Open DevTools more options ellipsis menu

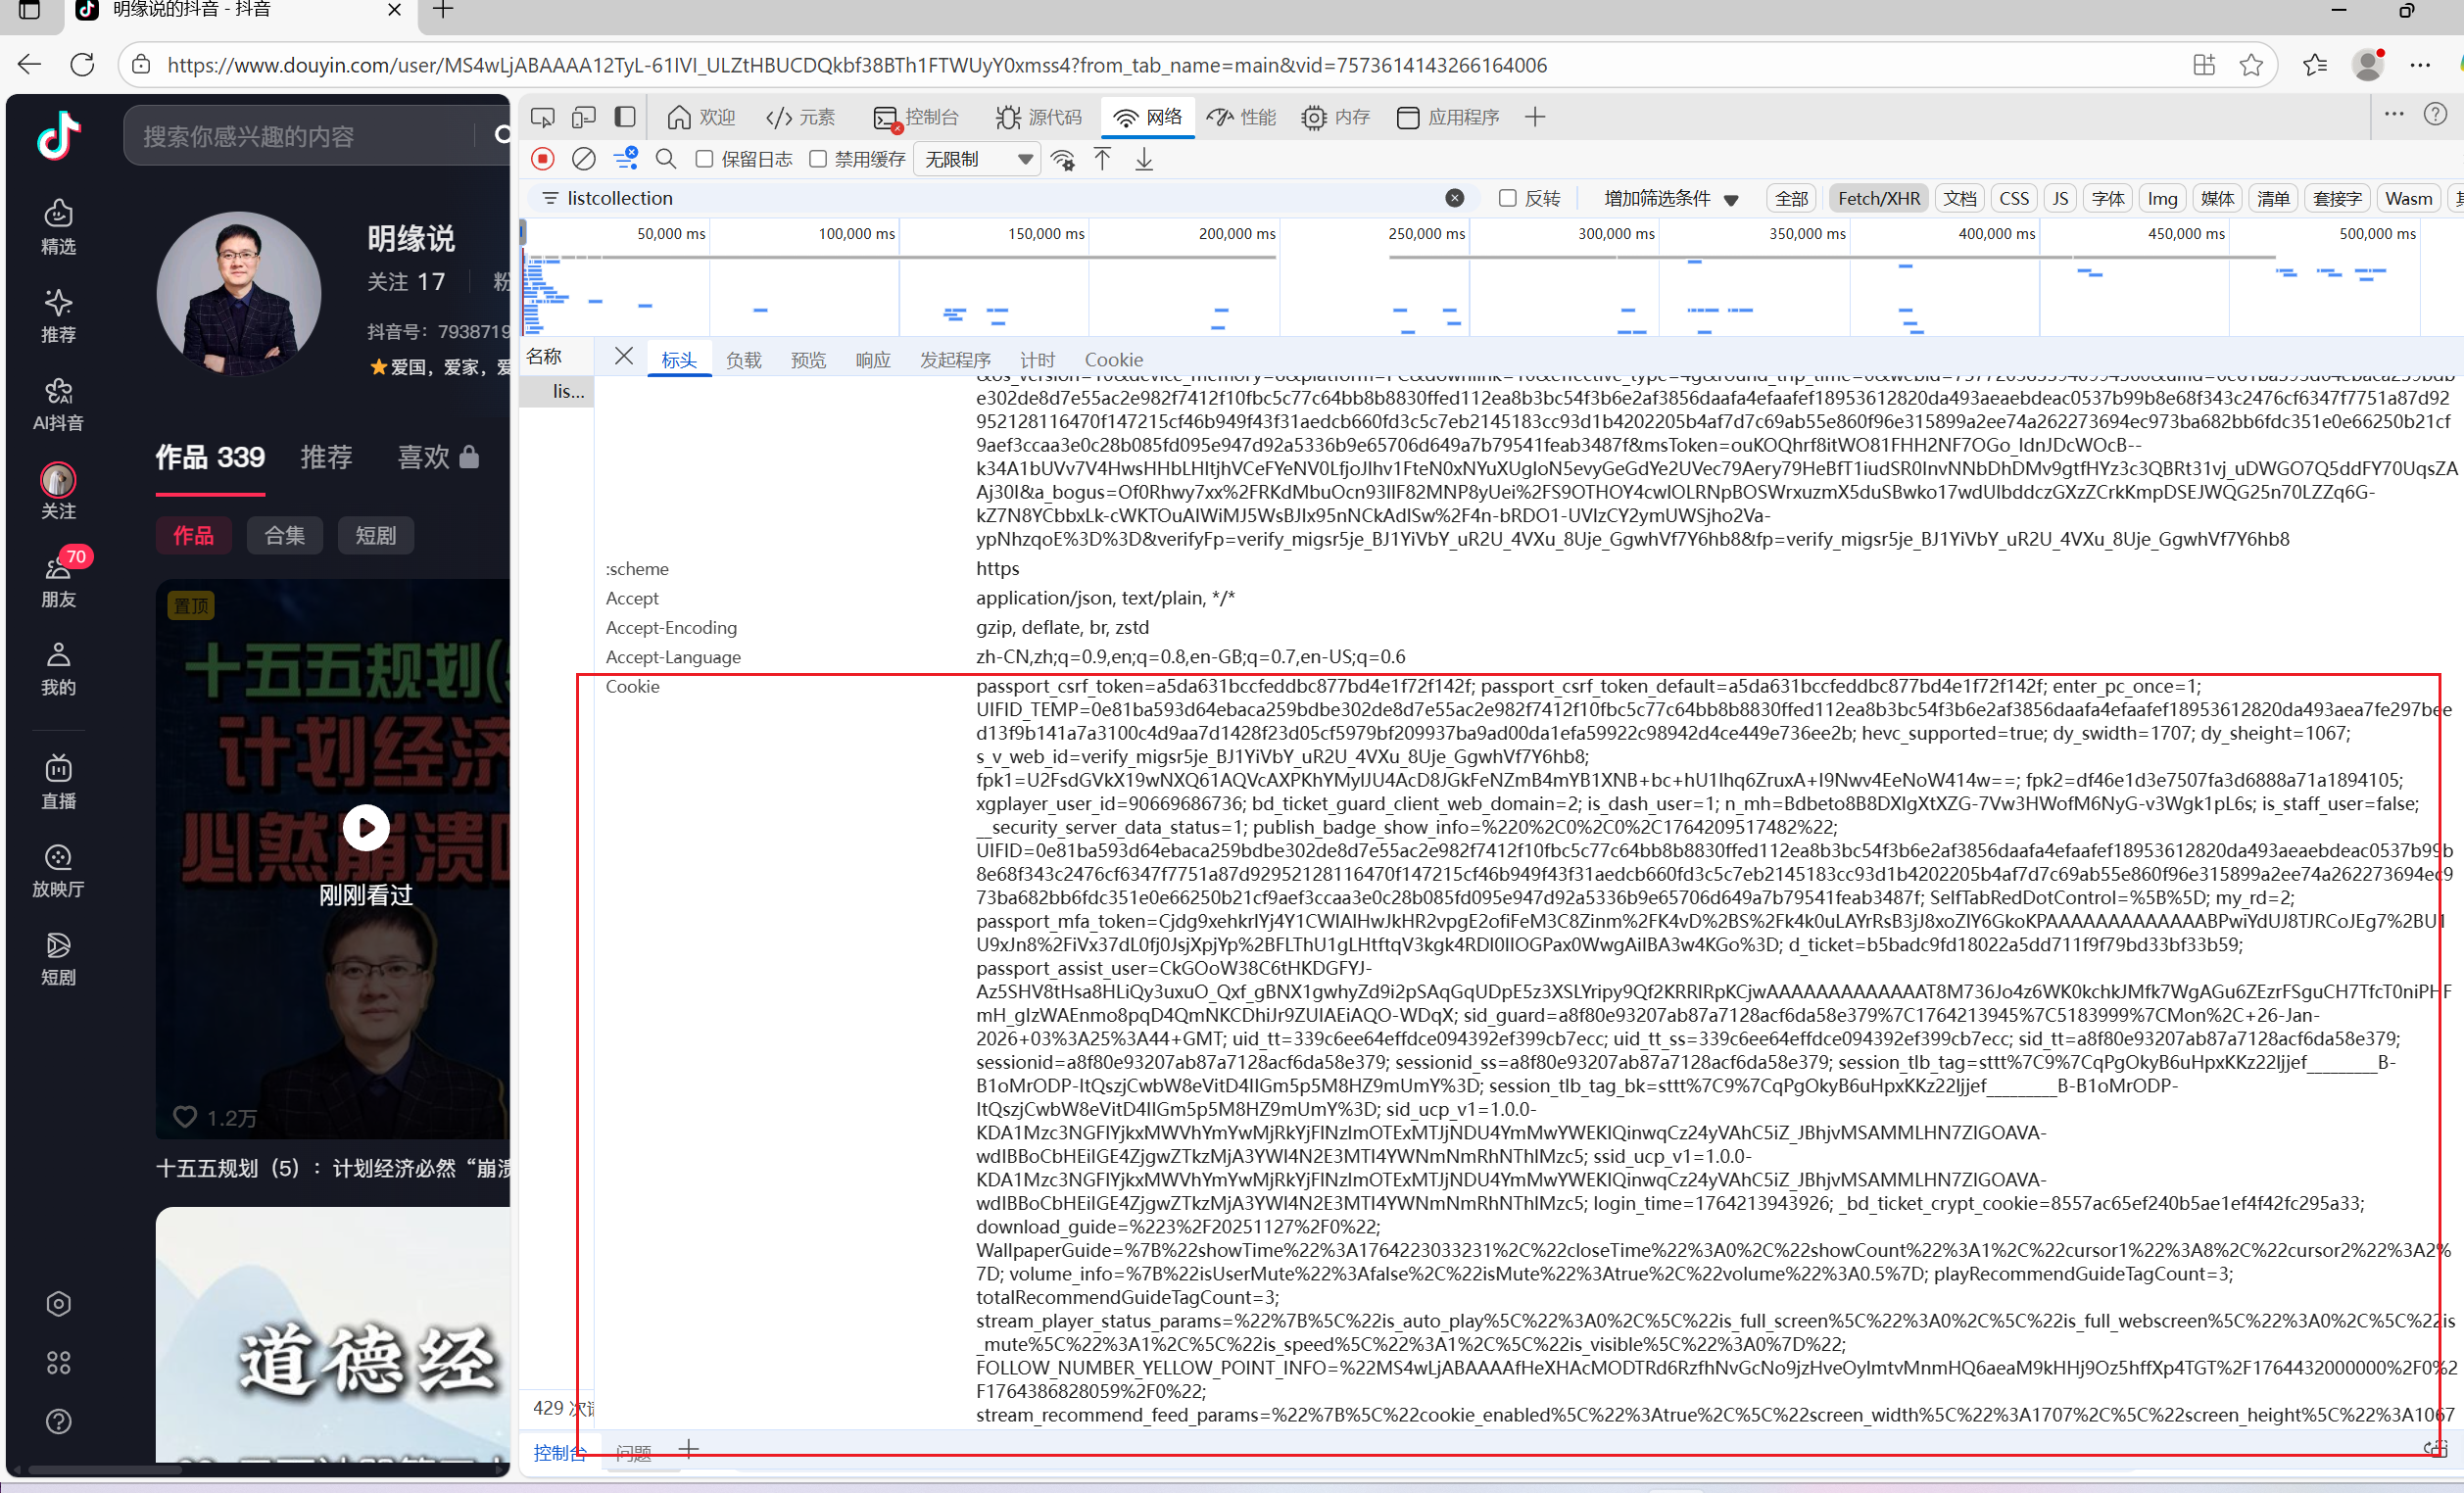[x=2394, y=114]
